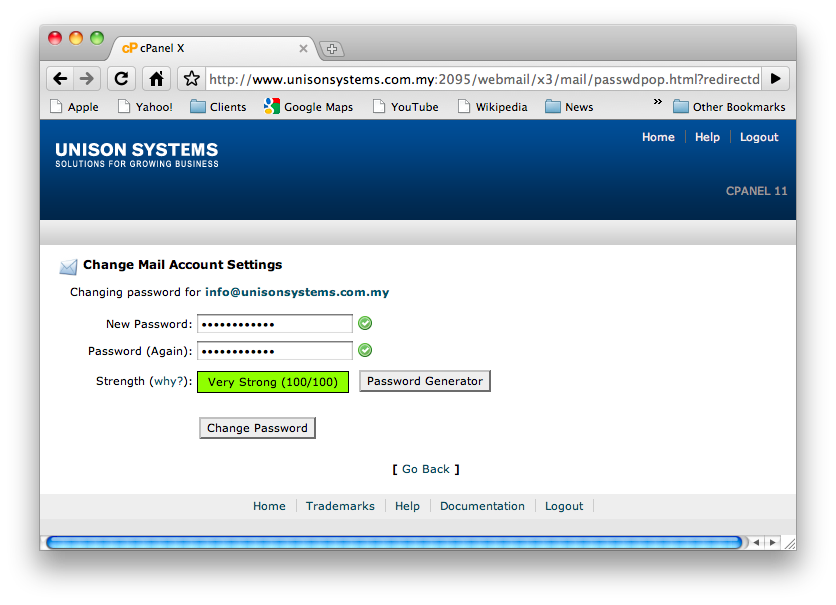Open the browser home page
Screen dimensions: 836x605
(x=156, y=77)
